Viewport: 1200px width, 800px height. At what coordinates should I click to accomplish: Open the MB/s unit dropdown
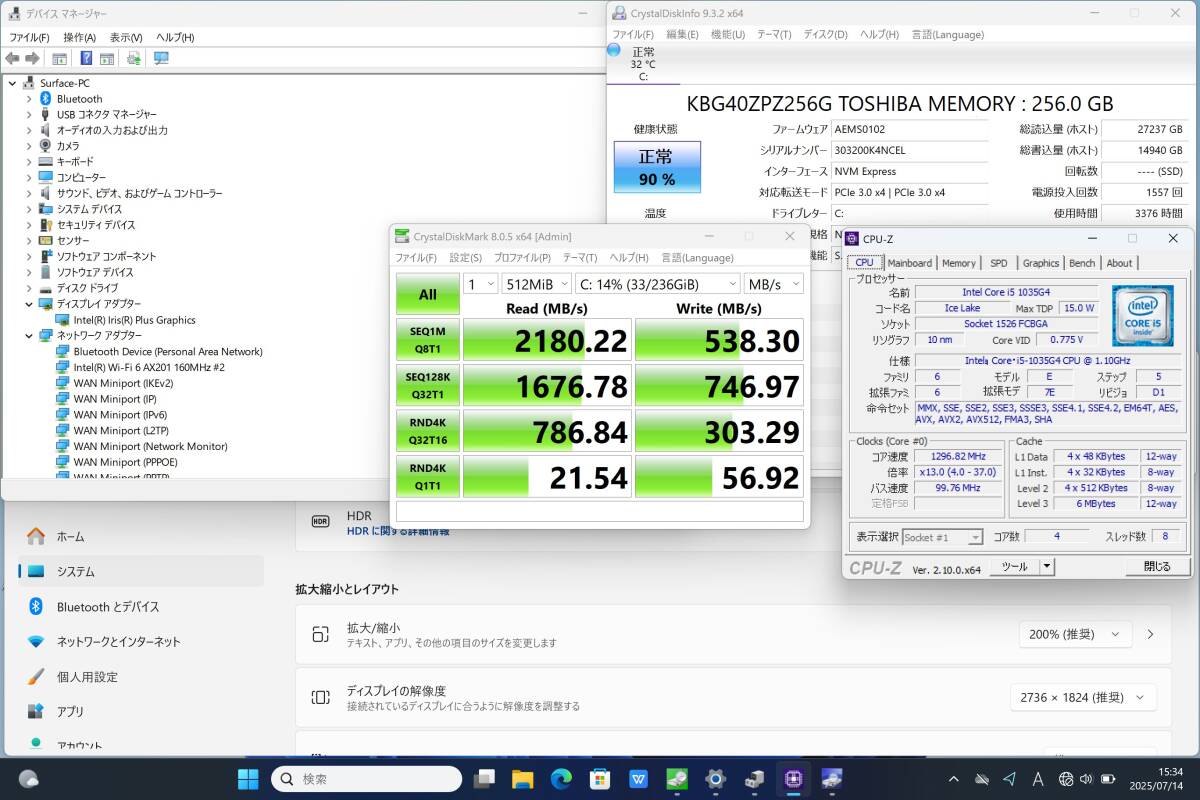coord(773,284)
